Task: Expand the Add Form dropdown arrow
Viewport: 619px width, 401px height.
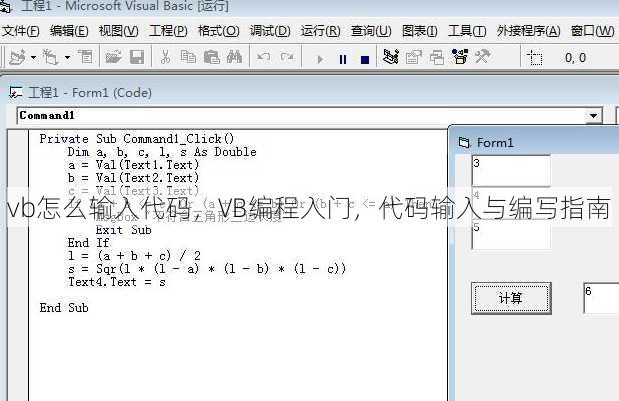Action: click(x=68, y=58)
